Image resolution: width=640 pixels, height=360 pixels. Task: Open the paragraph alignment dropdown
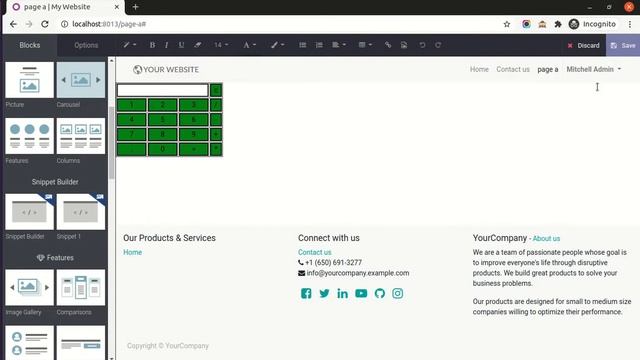click(x=339, y=45)
